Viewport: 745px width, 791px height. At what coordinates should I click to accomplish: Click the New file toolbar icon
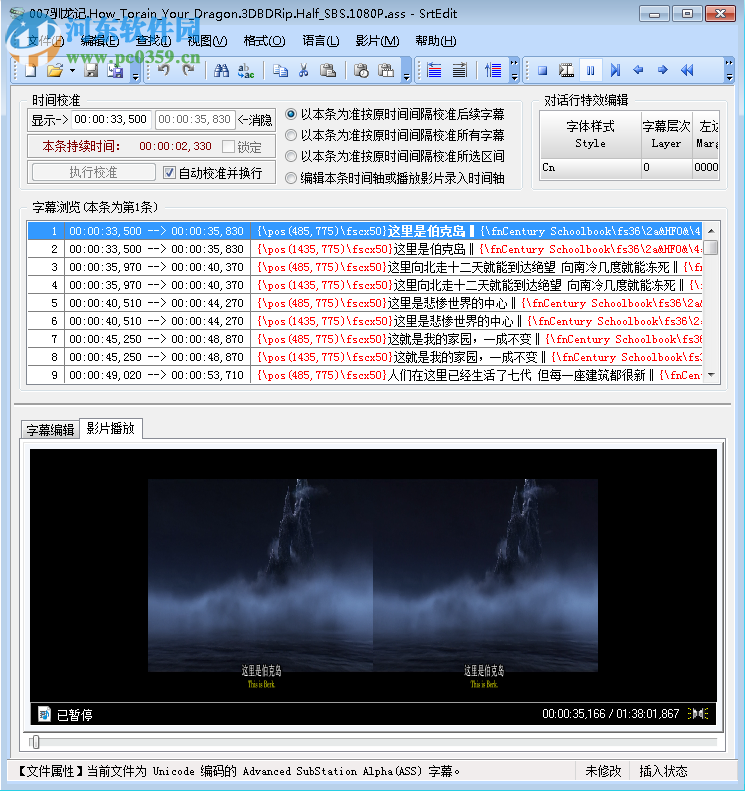point(31,70)
